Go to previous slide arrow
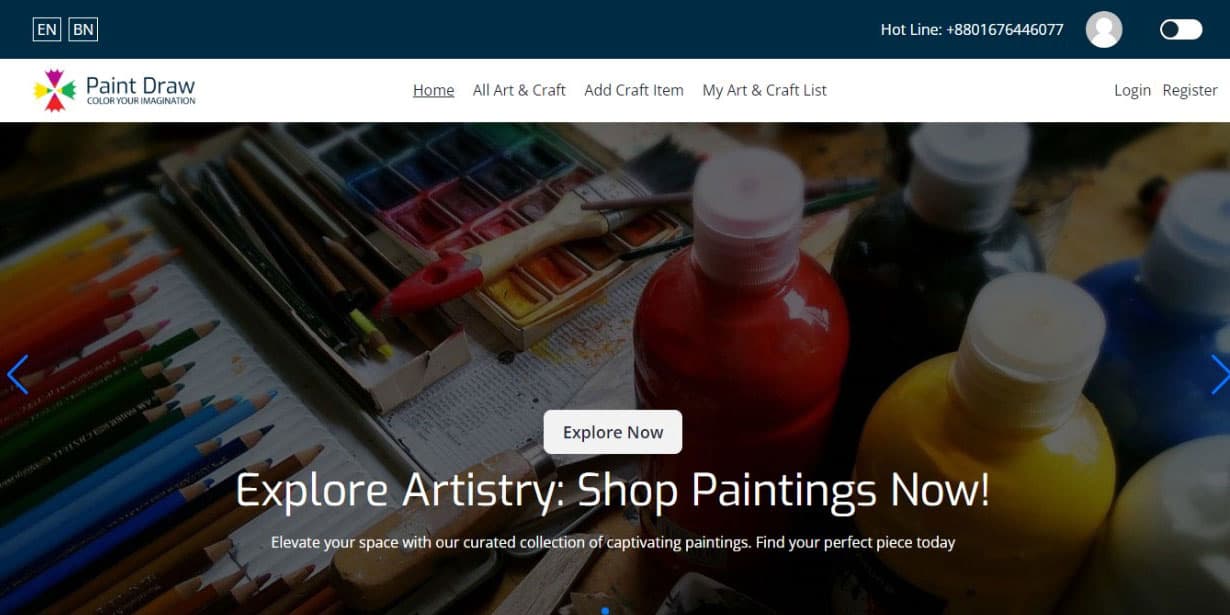The image size is (1230, 615). [17, 374]
